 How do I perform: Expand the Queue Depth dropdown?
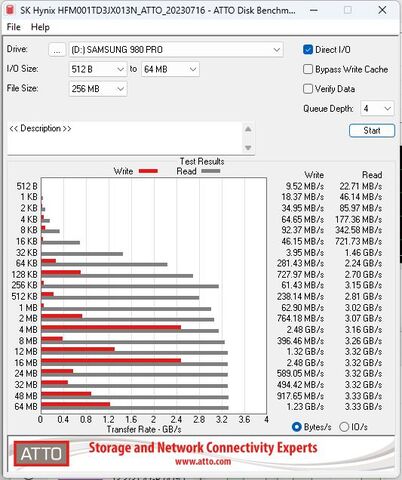pyautogui.click(x=377, y=109)
